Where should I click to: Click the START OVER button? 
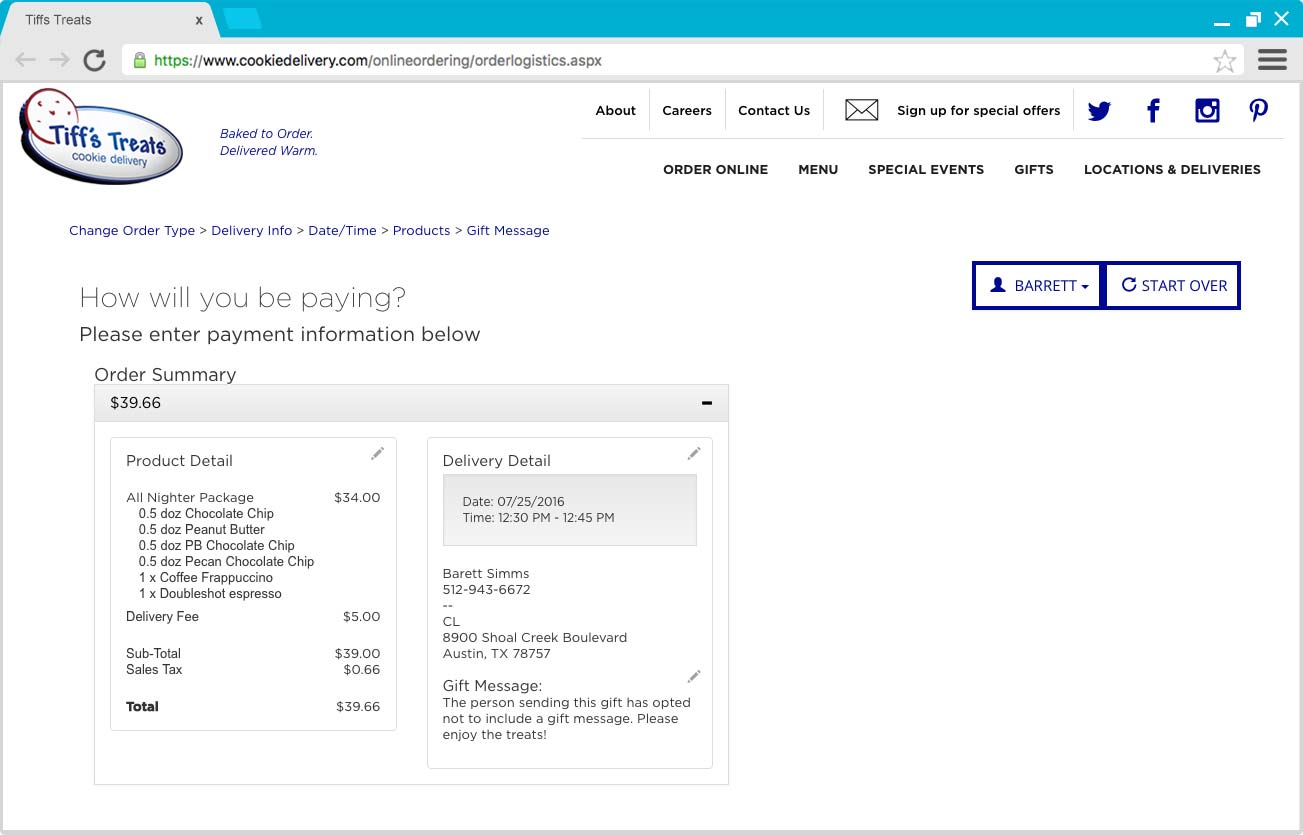1173,286
